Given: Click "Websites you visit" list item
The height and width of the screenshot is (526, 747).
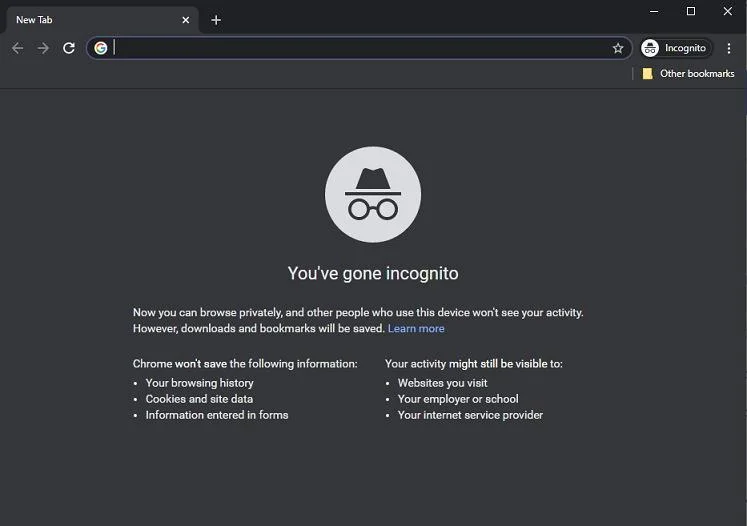Looking at the screenshot, I should [x=443, y=383].
